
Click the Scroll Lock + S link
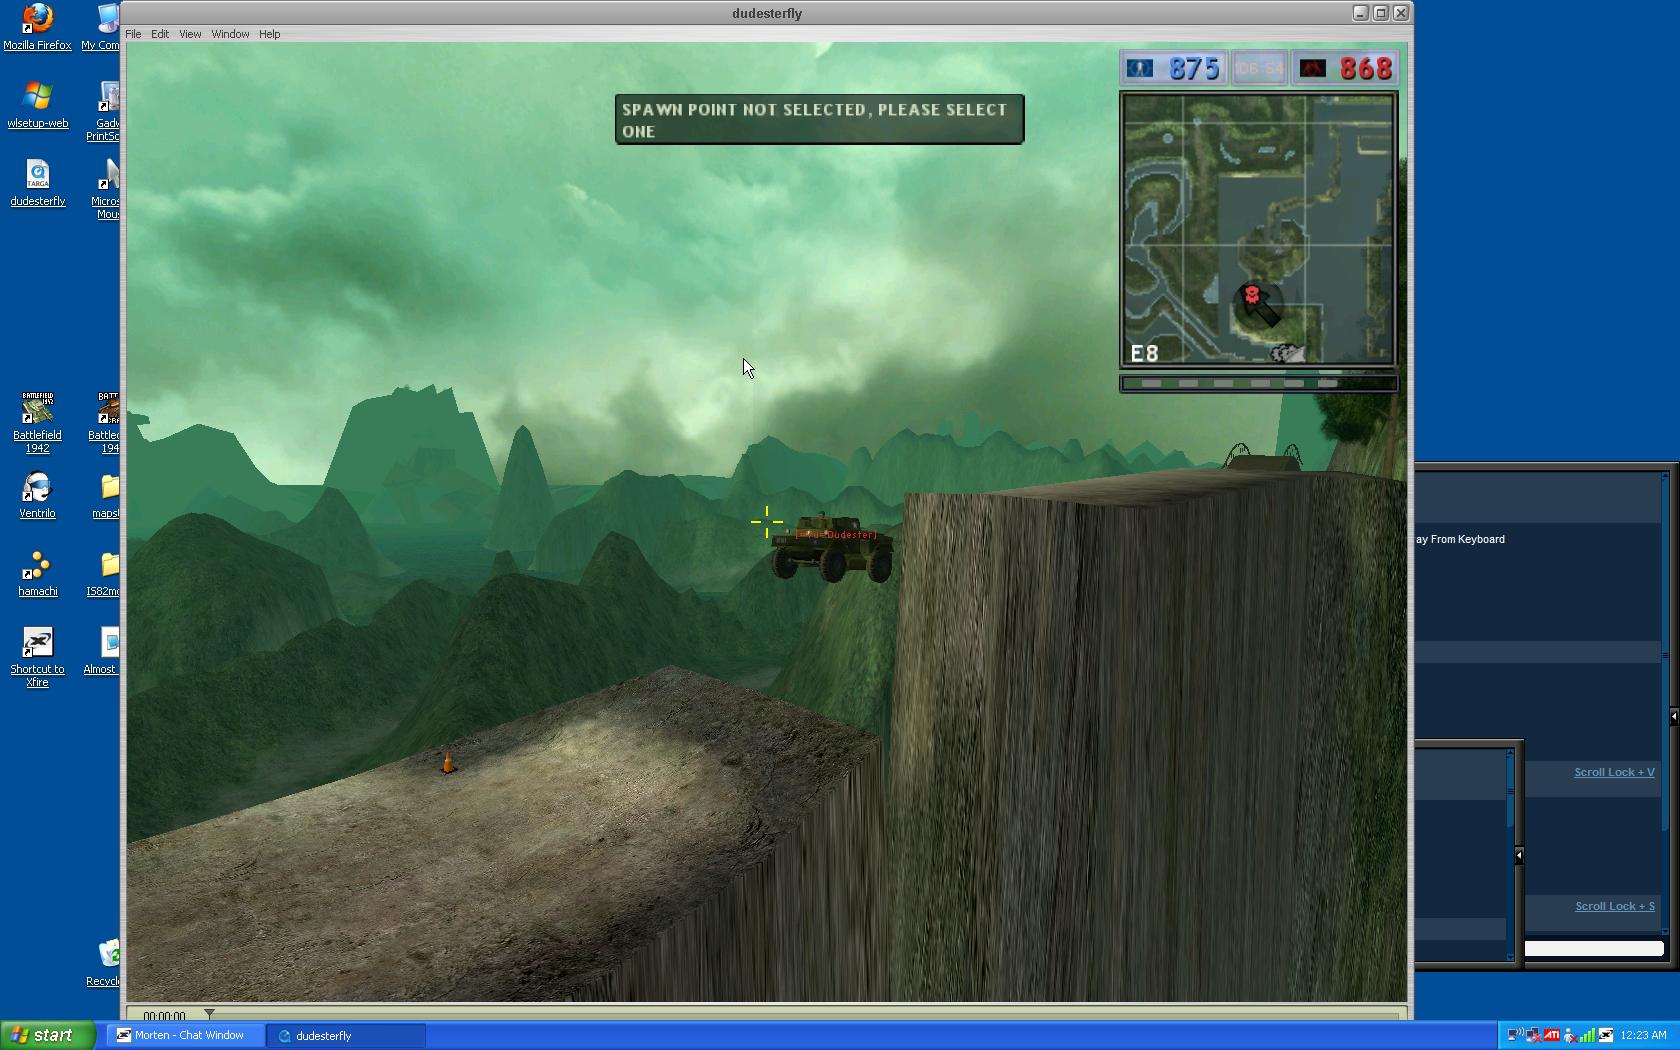tap(1615, 906)
